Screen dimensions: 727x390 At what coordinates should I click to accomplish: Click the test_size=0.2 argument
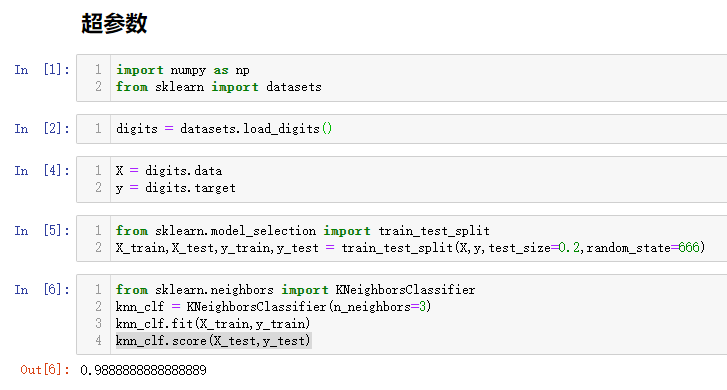click(x=534, y=248)
